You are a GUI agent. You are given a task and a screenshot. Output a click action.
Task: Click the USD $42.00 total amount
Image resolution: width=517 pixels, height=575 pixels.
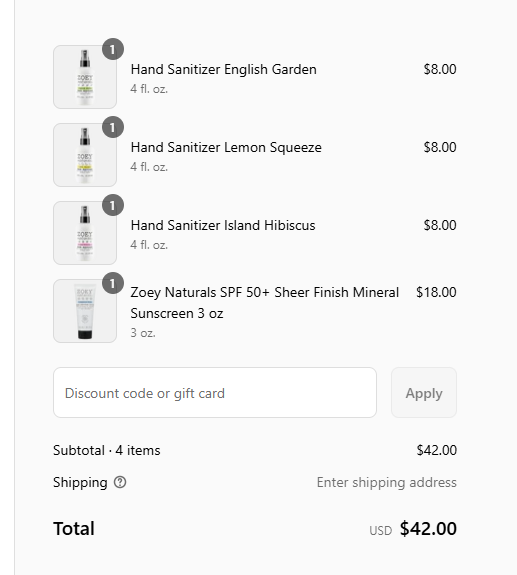(x=413, y=529)
